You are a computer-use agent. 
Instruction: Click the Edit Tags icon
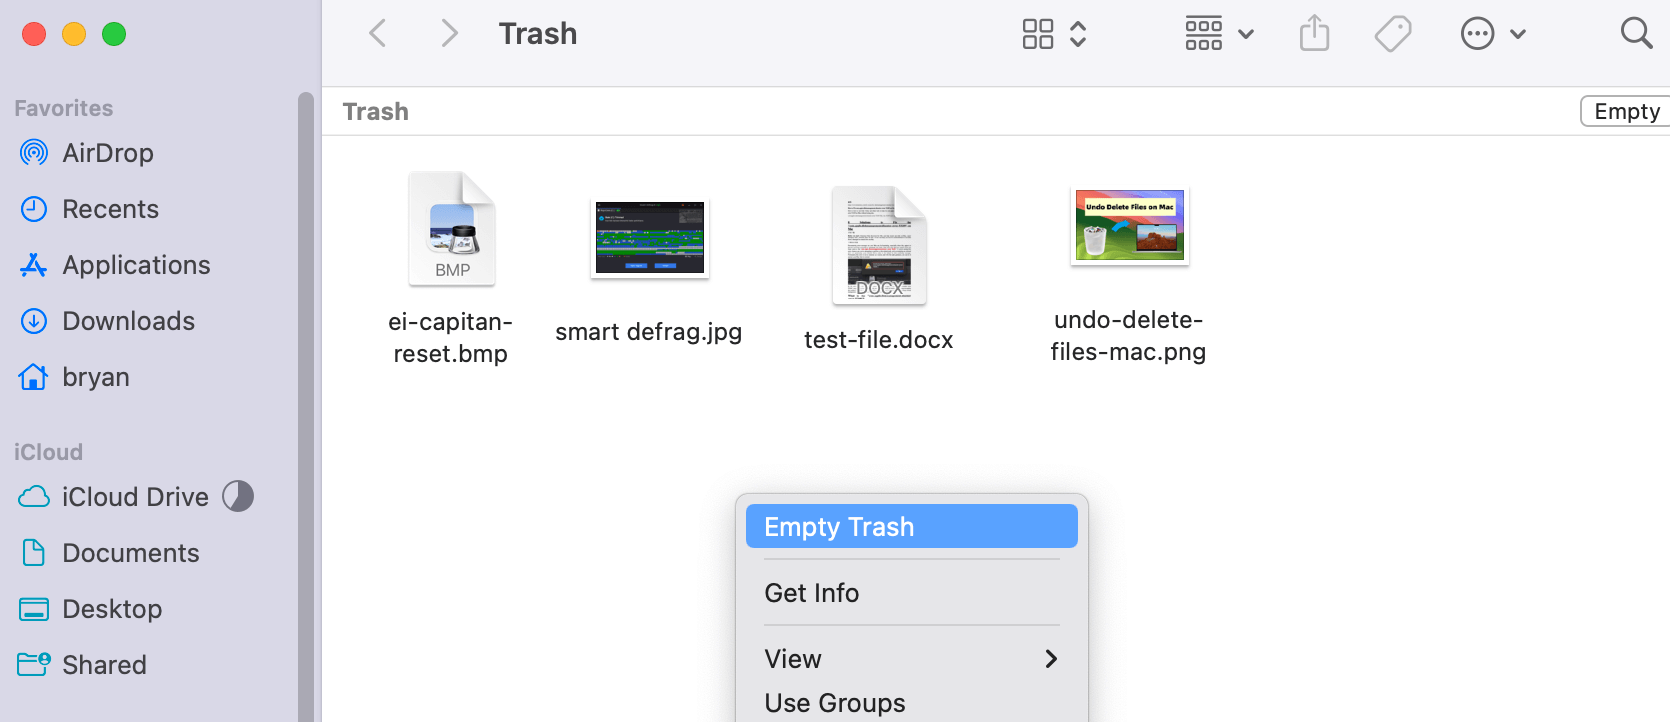click(x=1393, y=34)
